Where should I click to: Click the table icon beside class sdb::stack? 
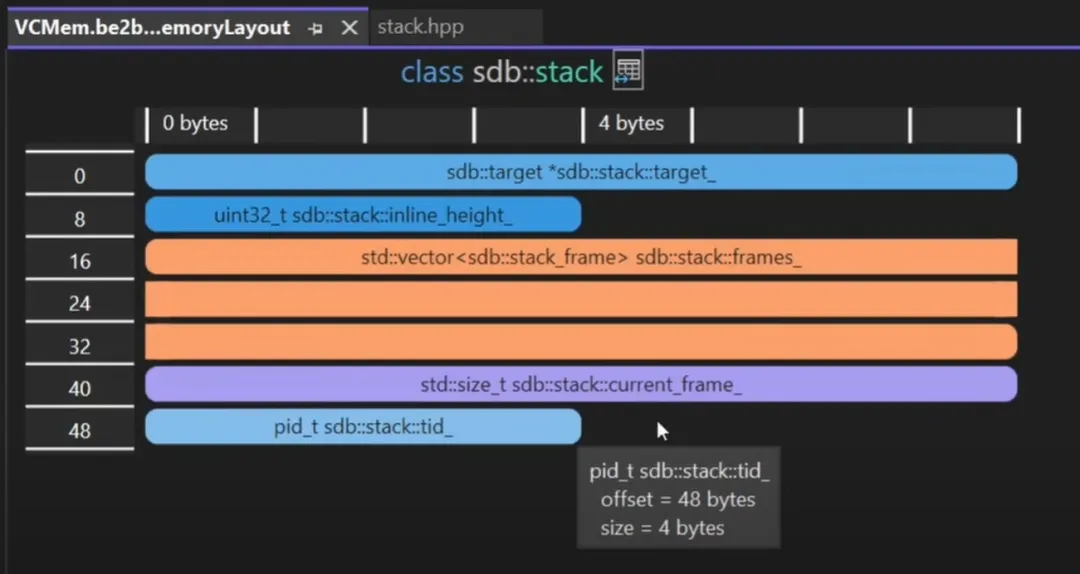tap(627, 70)
